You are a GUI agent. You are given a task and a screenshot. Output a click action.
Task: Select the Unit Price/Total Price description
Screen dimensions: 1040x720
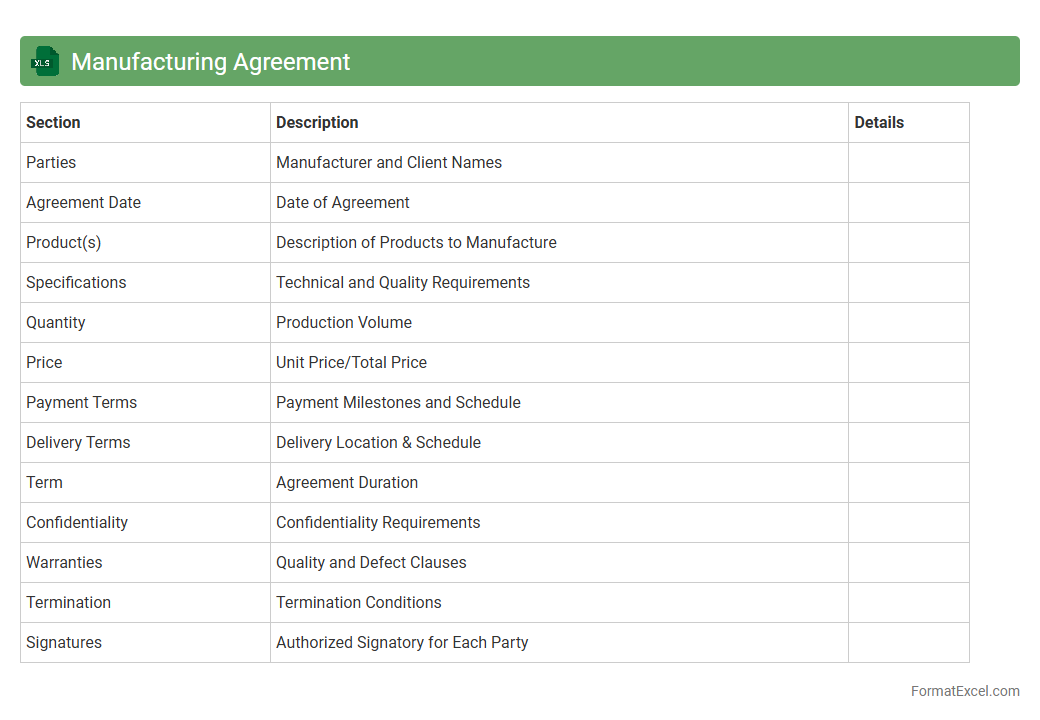[x=351, y=363]
